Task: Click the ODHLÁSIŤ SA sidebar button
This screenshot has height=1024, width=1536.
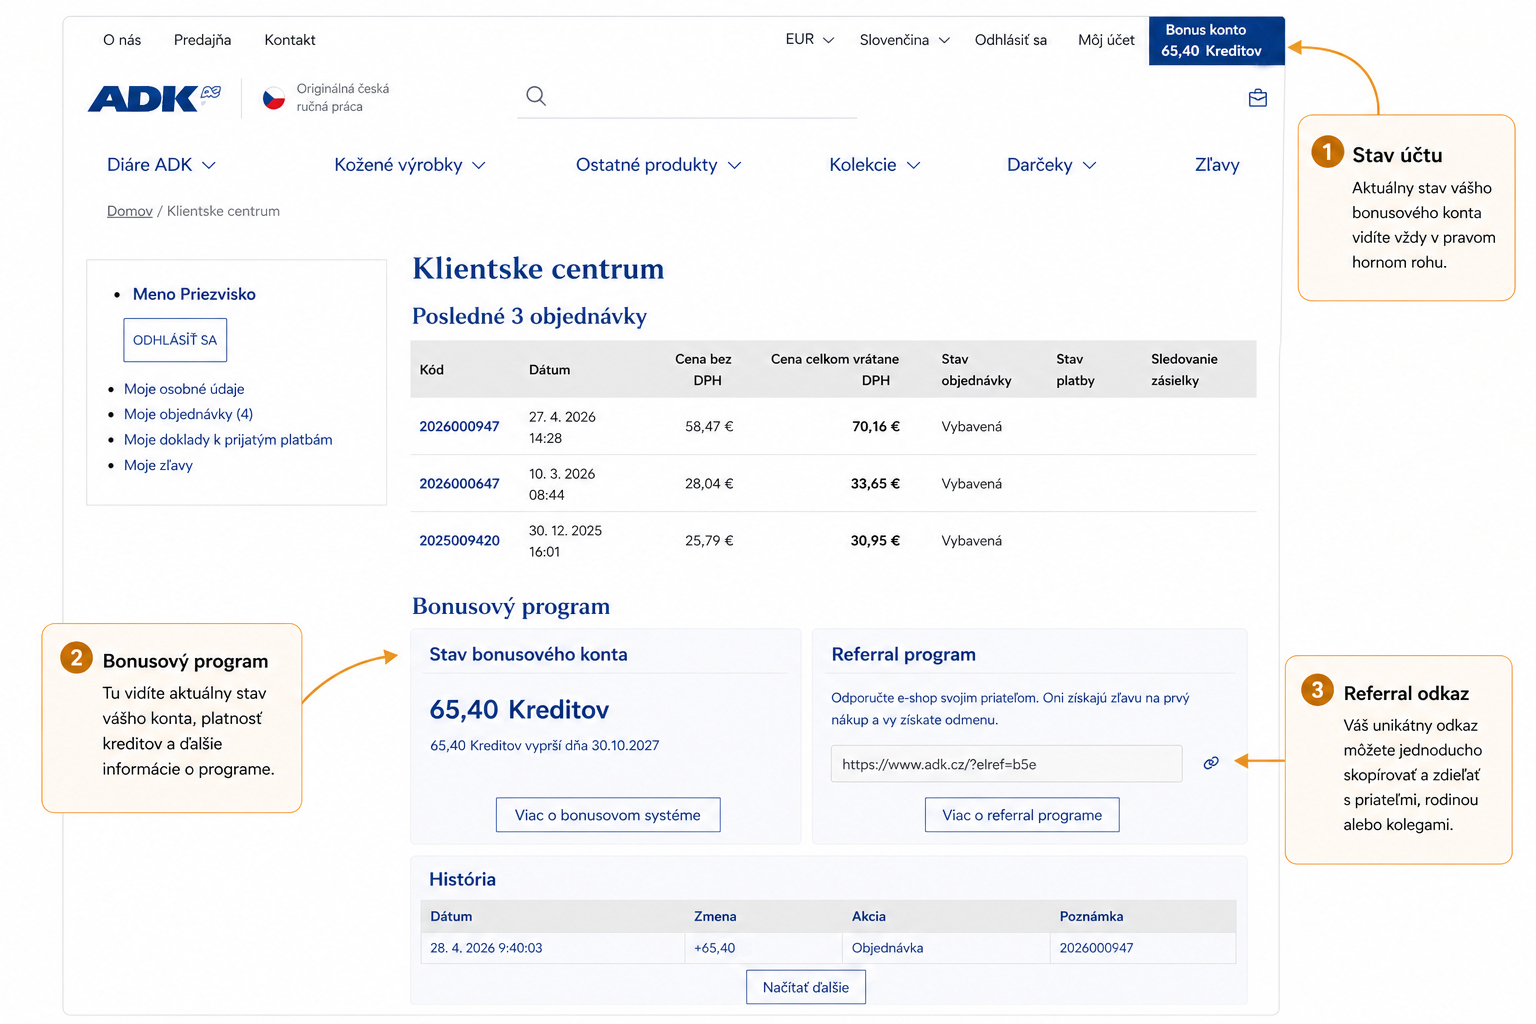Action: coord(175,340)
